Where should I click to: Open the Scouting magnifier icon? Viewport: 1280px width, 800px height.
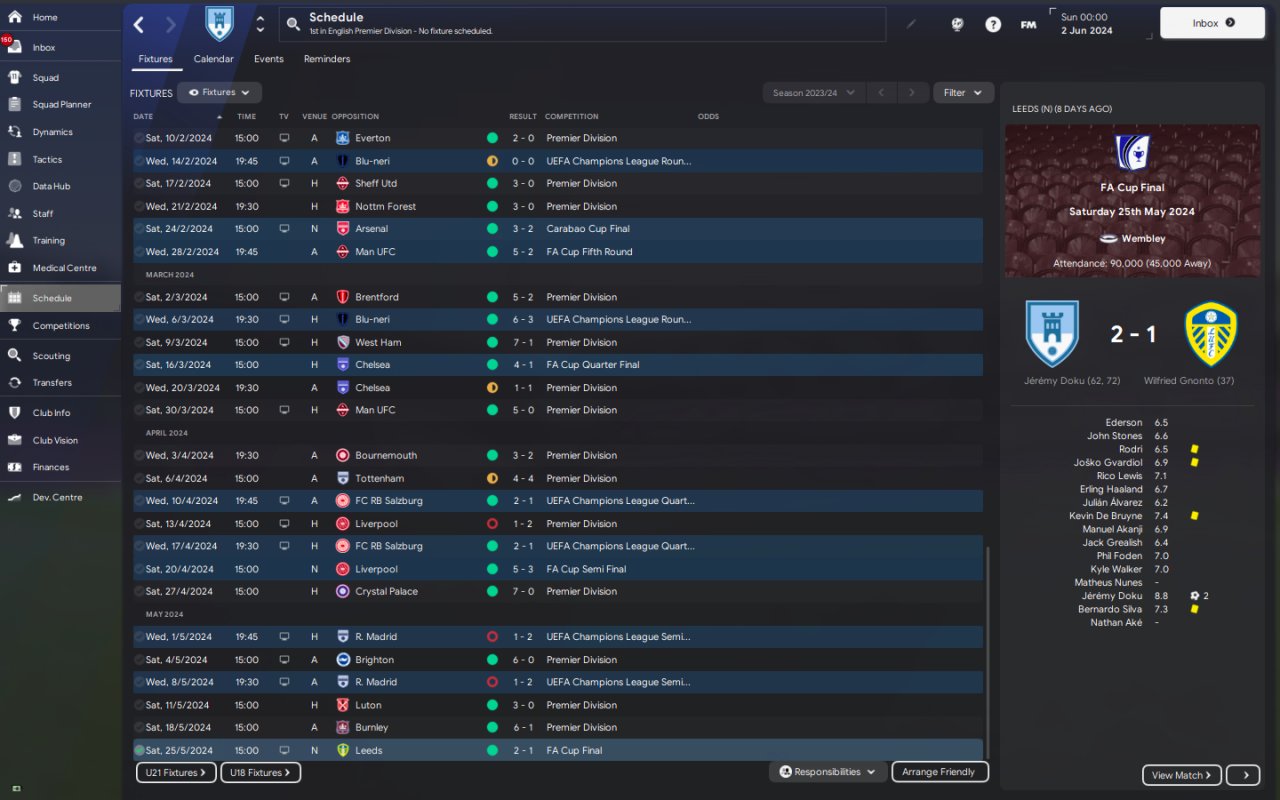click(x=14, y=355)
